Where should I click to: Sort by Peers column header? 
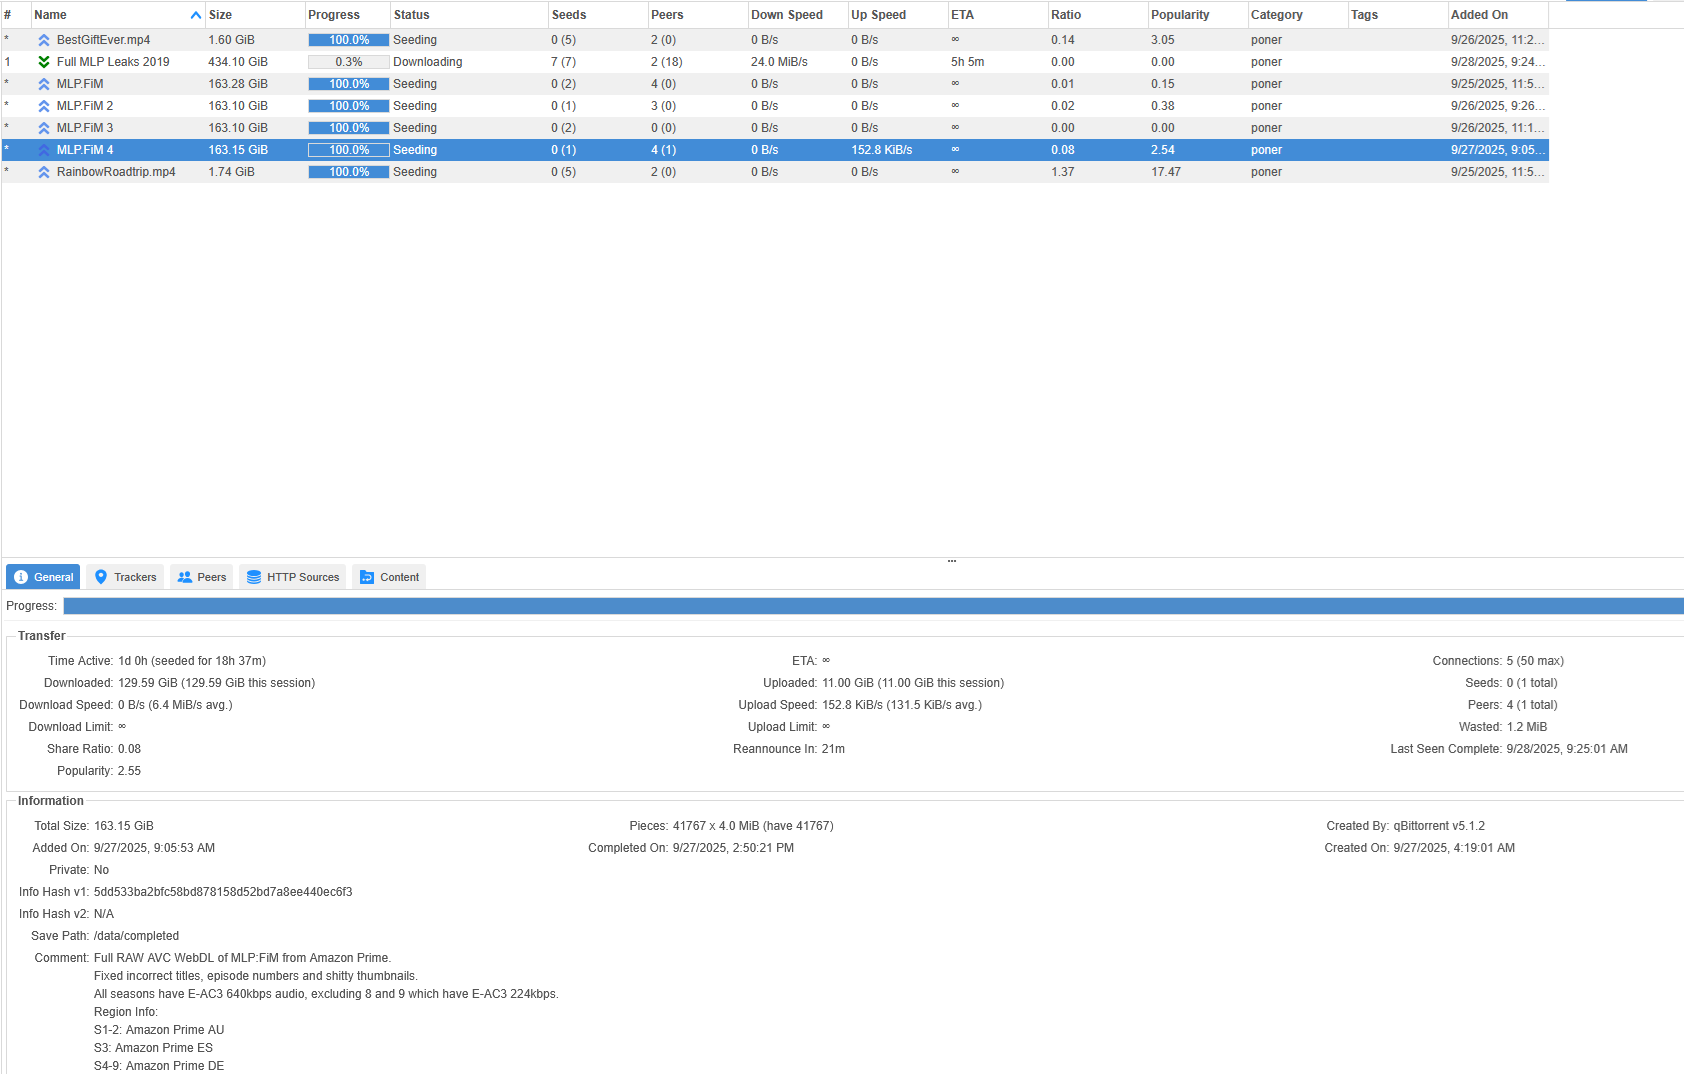[698, 15]
